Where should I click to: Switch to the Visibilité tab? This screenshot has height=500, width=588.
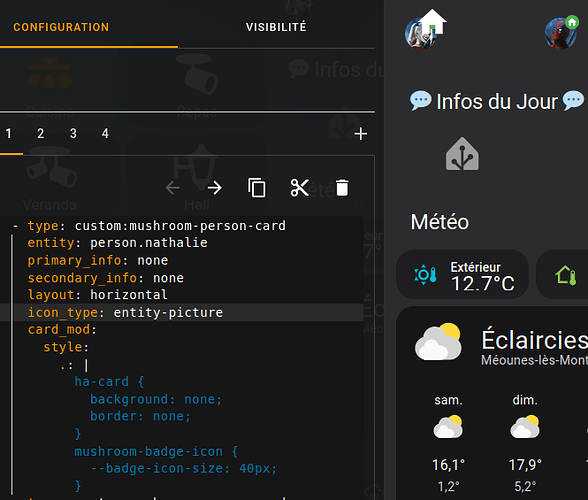[x=276, y=27]
